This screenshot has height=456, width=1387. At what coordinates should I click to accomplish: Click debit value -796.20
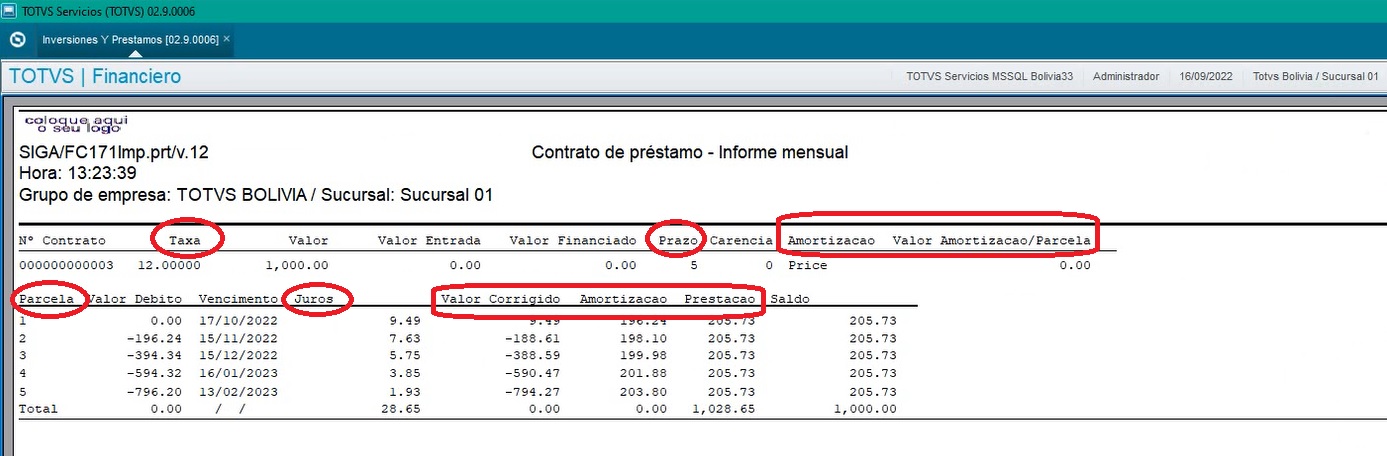pos(153,391)
